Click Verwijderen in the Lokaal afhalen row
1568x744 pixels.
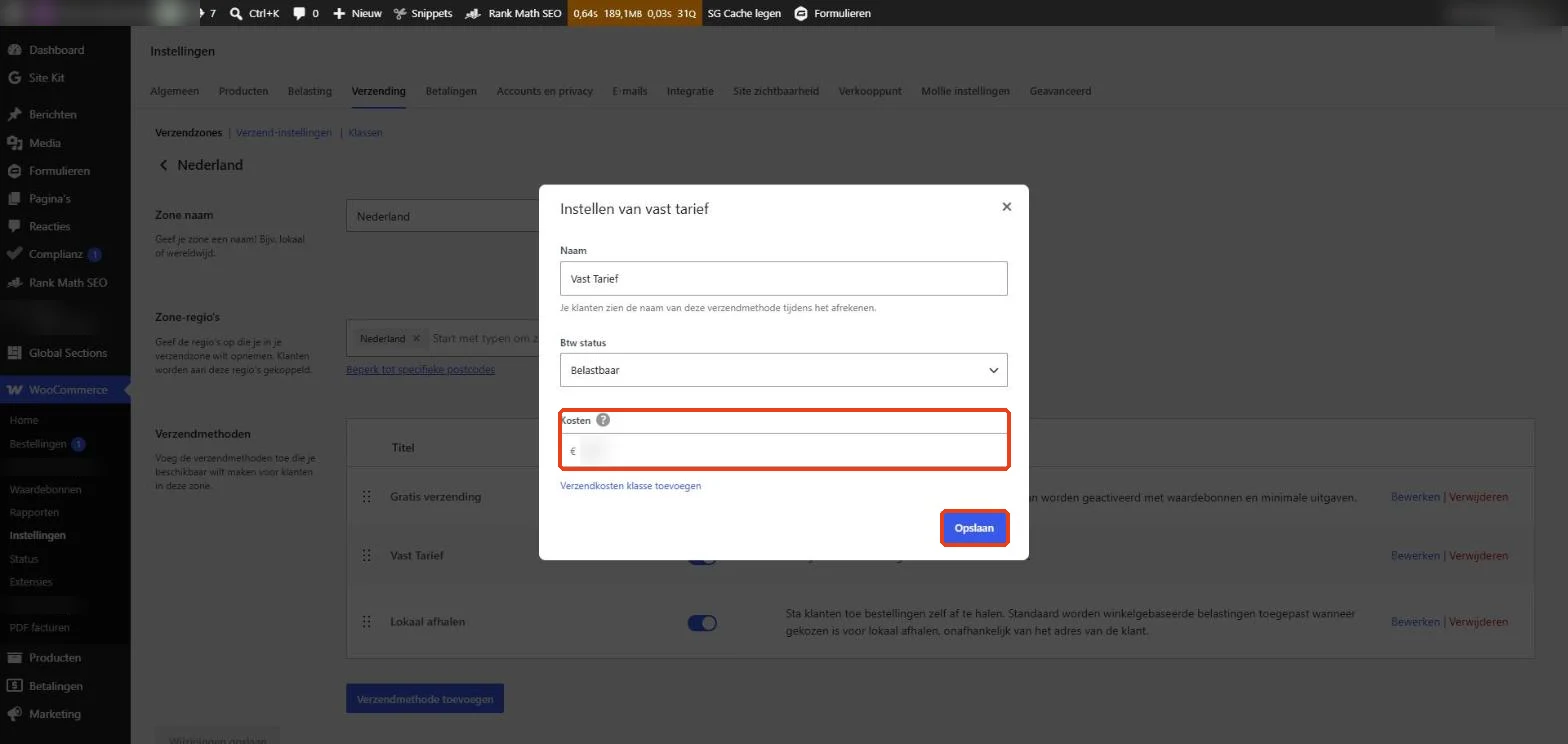1479,622
